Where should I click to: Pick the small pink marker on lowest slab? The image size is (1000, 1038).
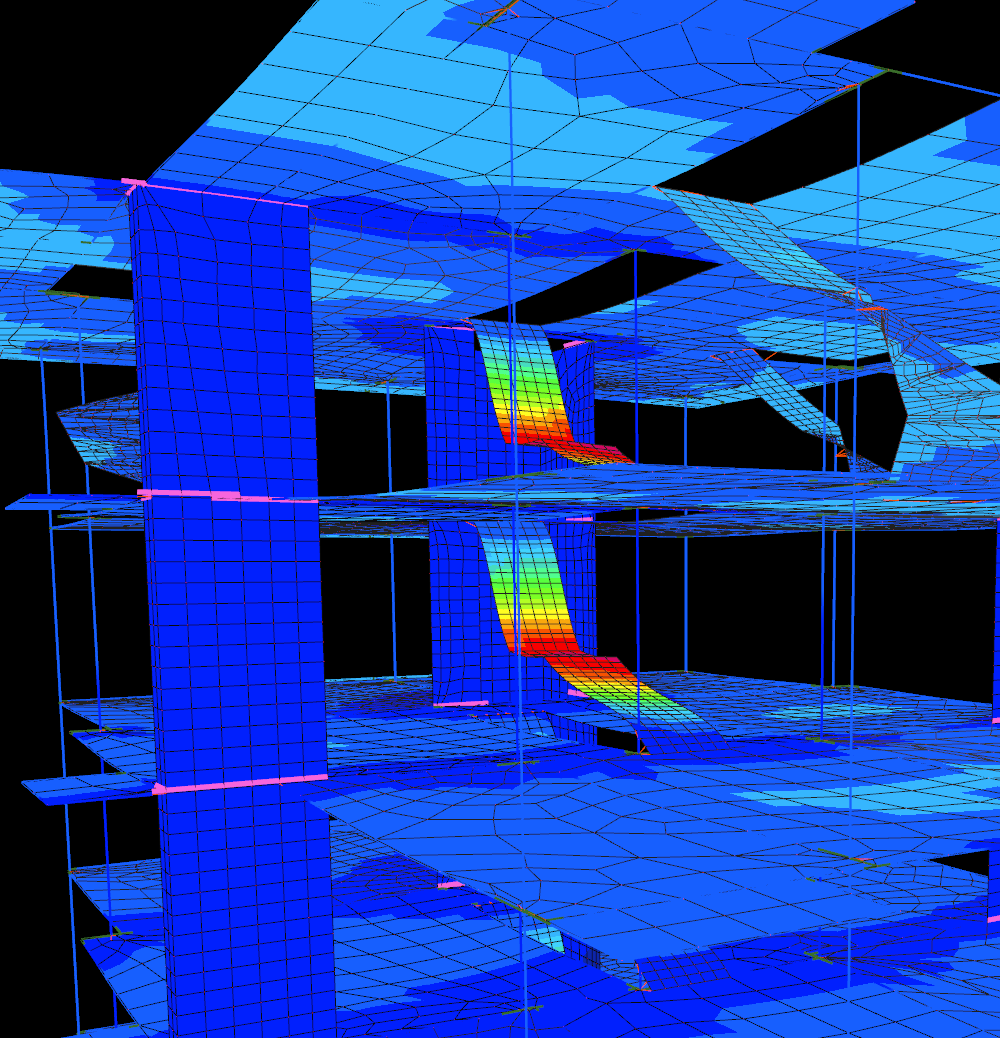450,885
